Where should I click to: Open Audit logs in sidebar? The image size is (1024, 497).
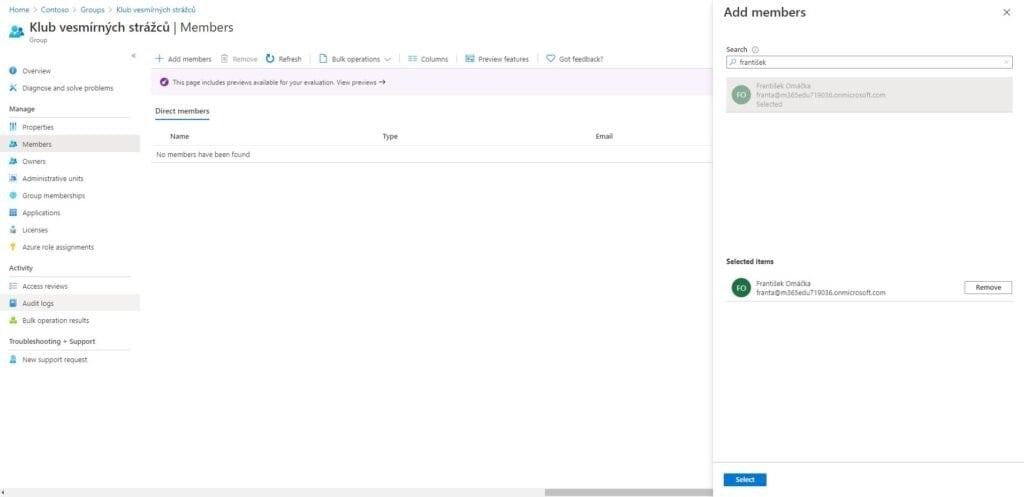[x=38, y=303]
